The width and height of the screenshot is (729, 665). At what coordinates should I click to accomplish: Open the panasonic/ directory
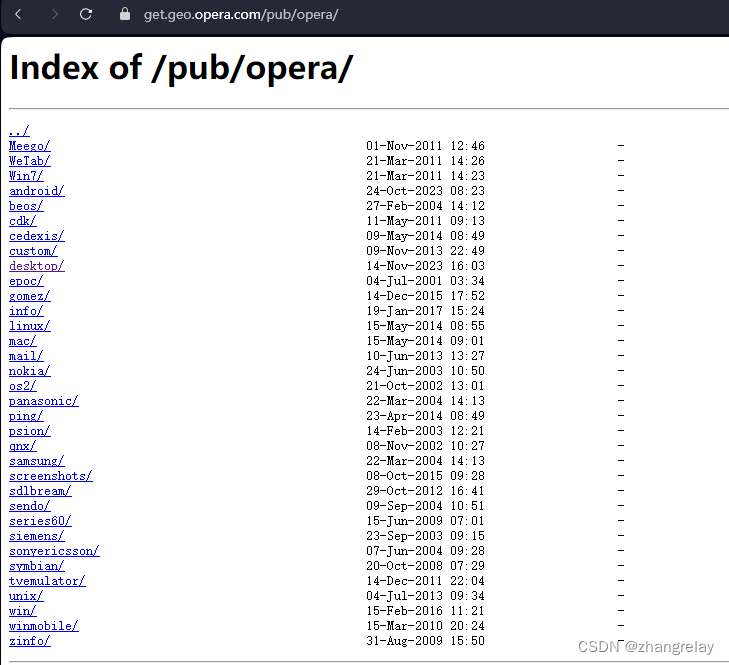tap(44, 401)
